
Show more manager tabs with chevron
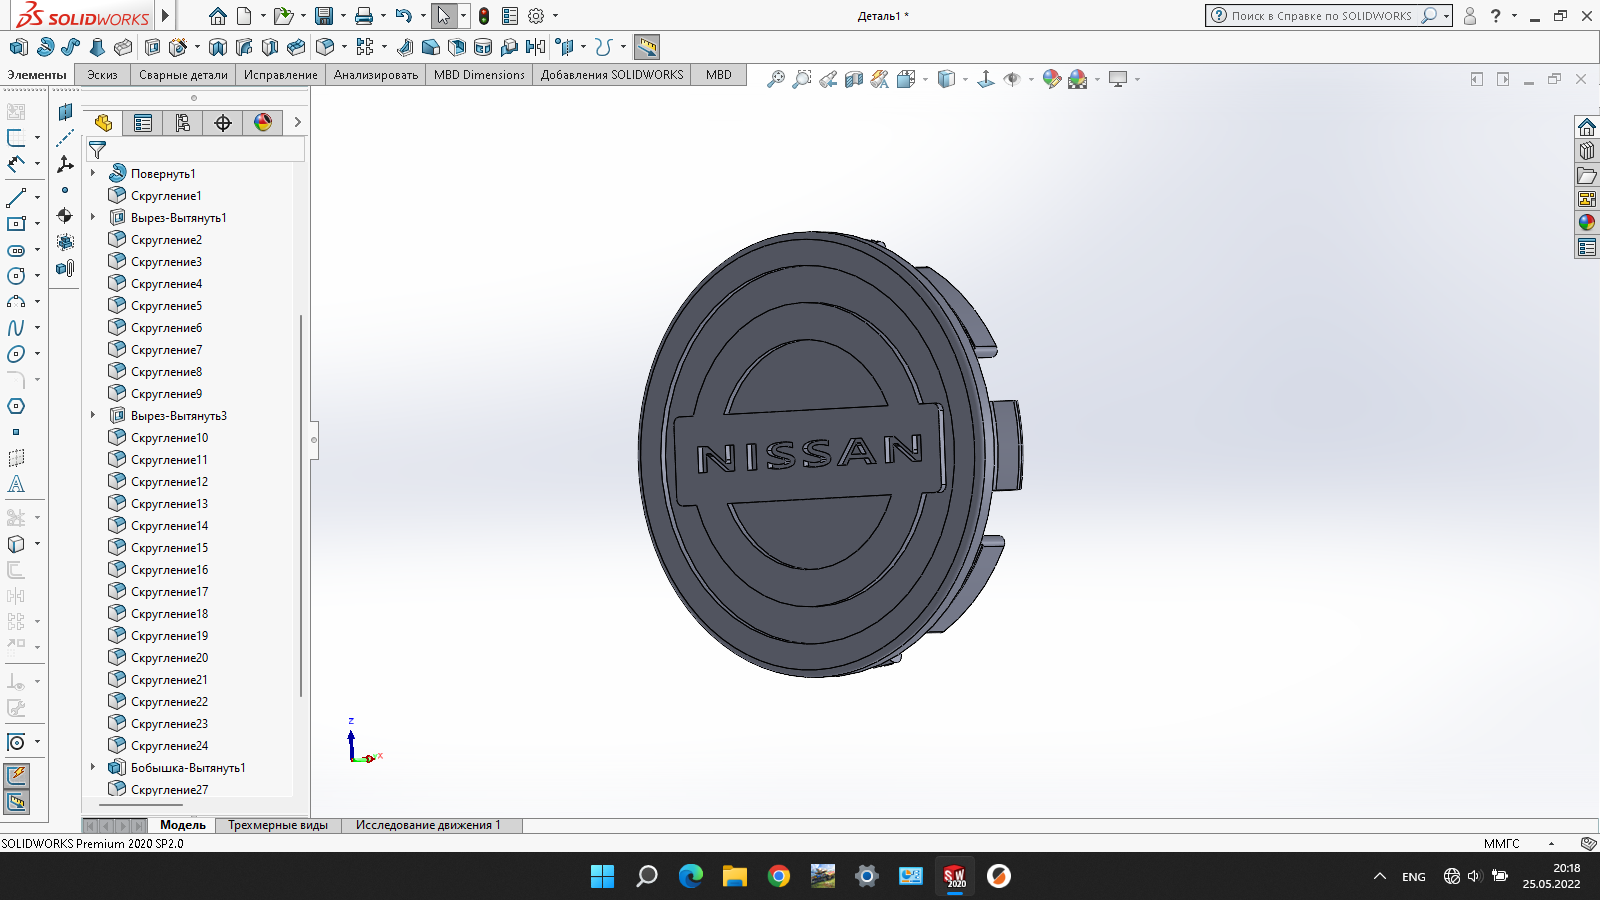tap(297, 123)
